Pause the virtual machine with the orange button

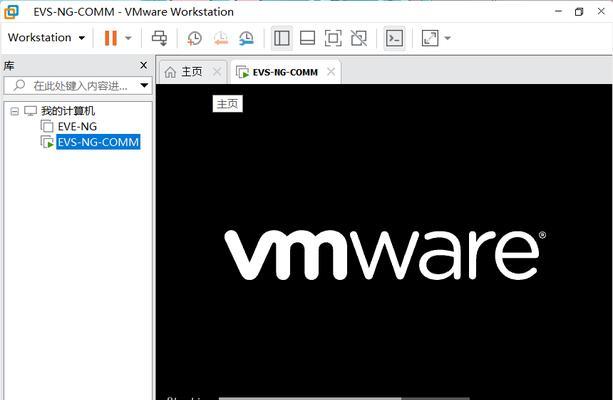pos(111,38)
